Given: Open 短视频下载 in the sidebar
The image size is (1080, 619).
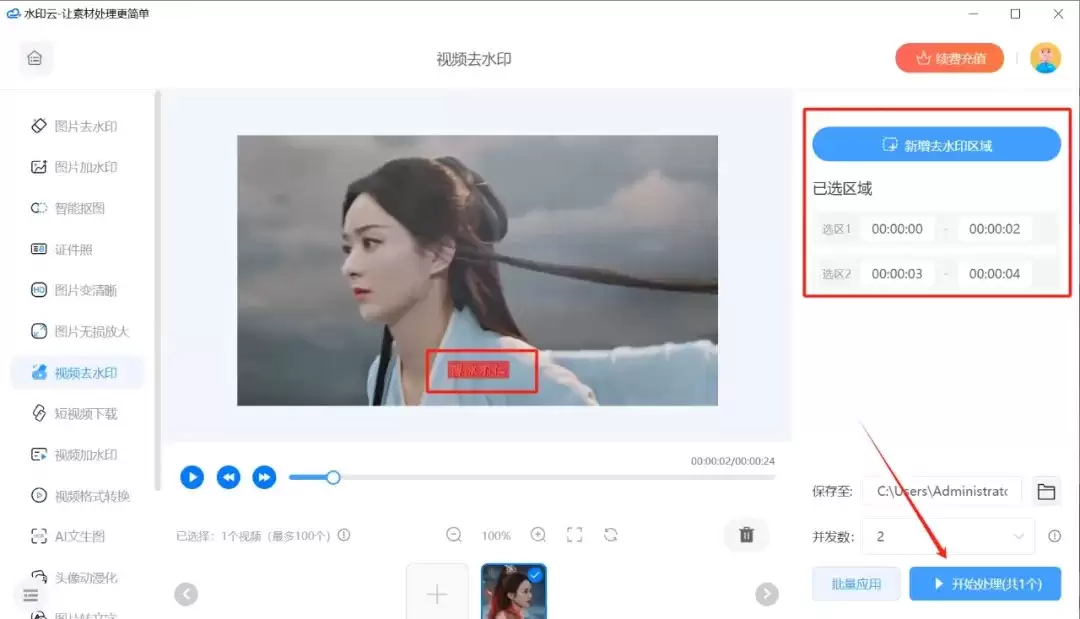Looking at the screenshot, I should point(74,413).
